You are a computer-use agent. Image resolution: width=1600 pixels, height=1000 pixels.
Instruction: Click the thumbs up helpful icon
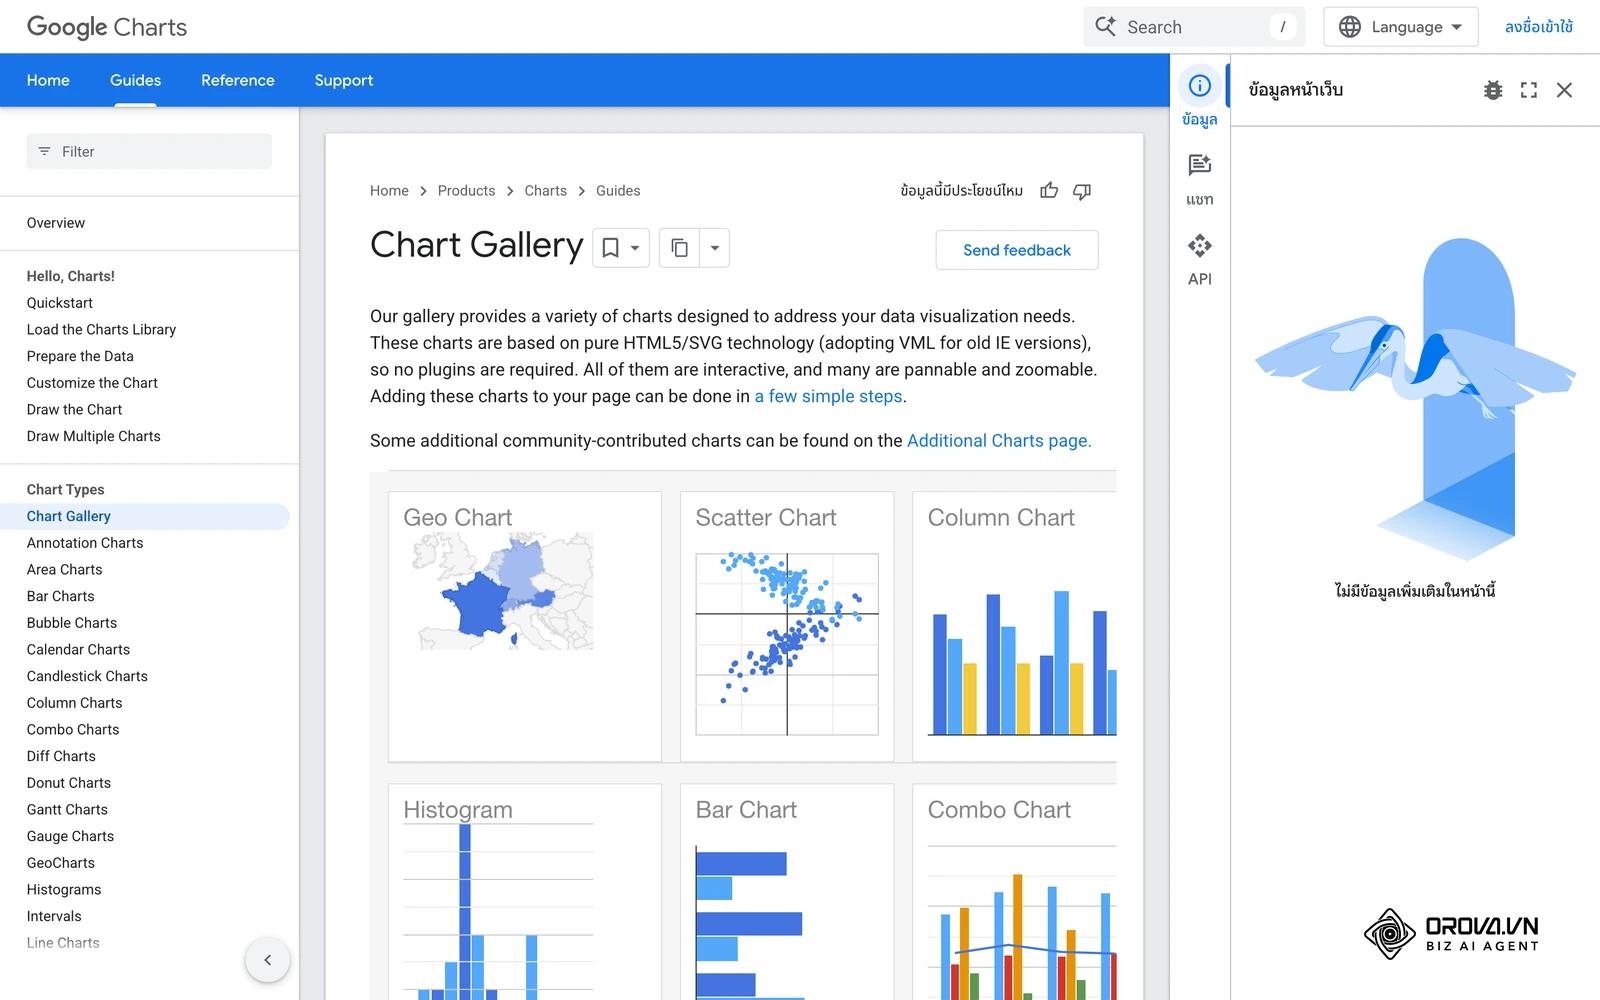click(1049, 191)
